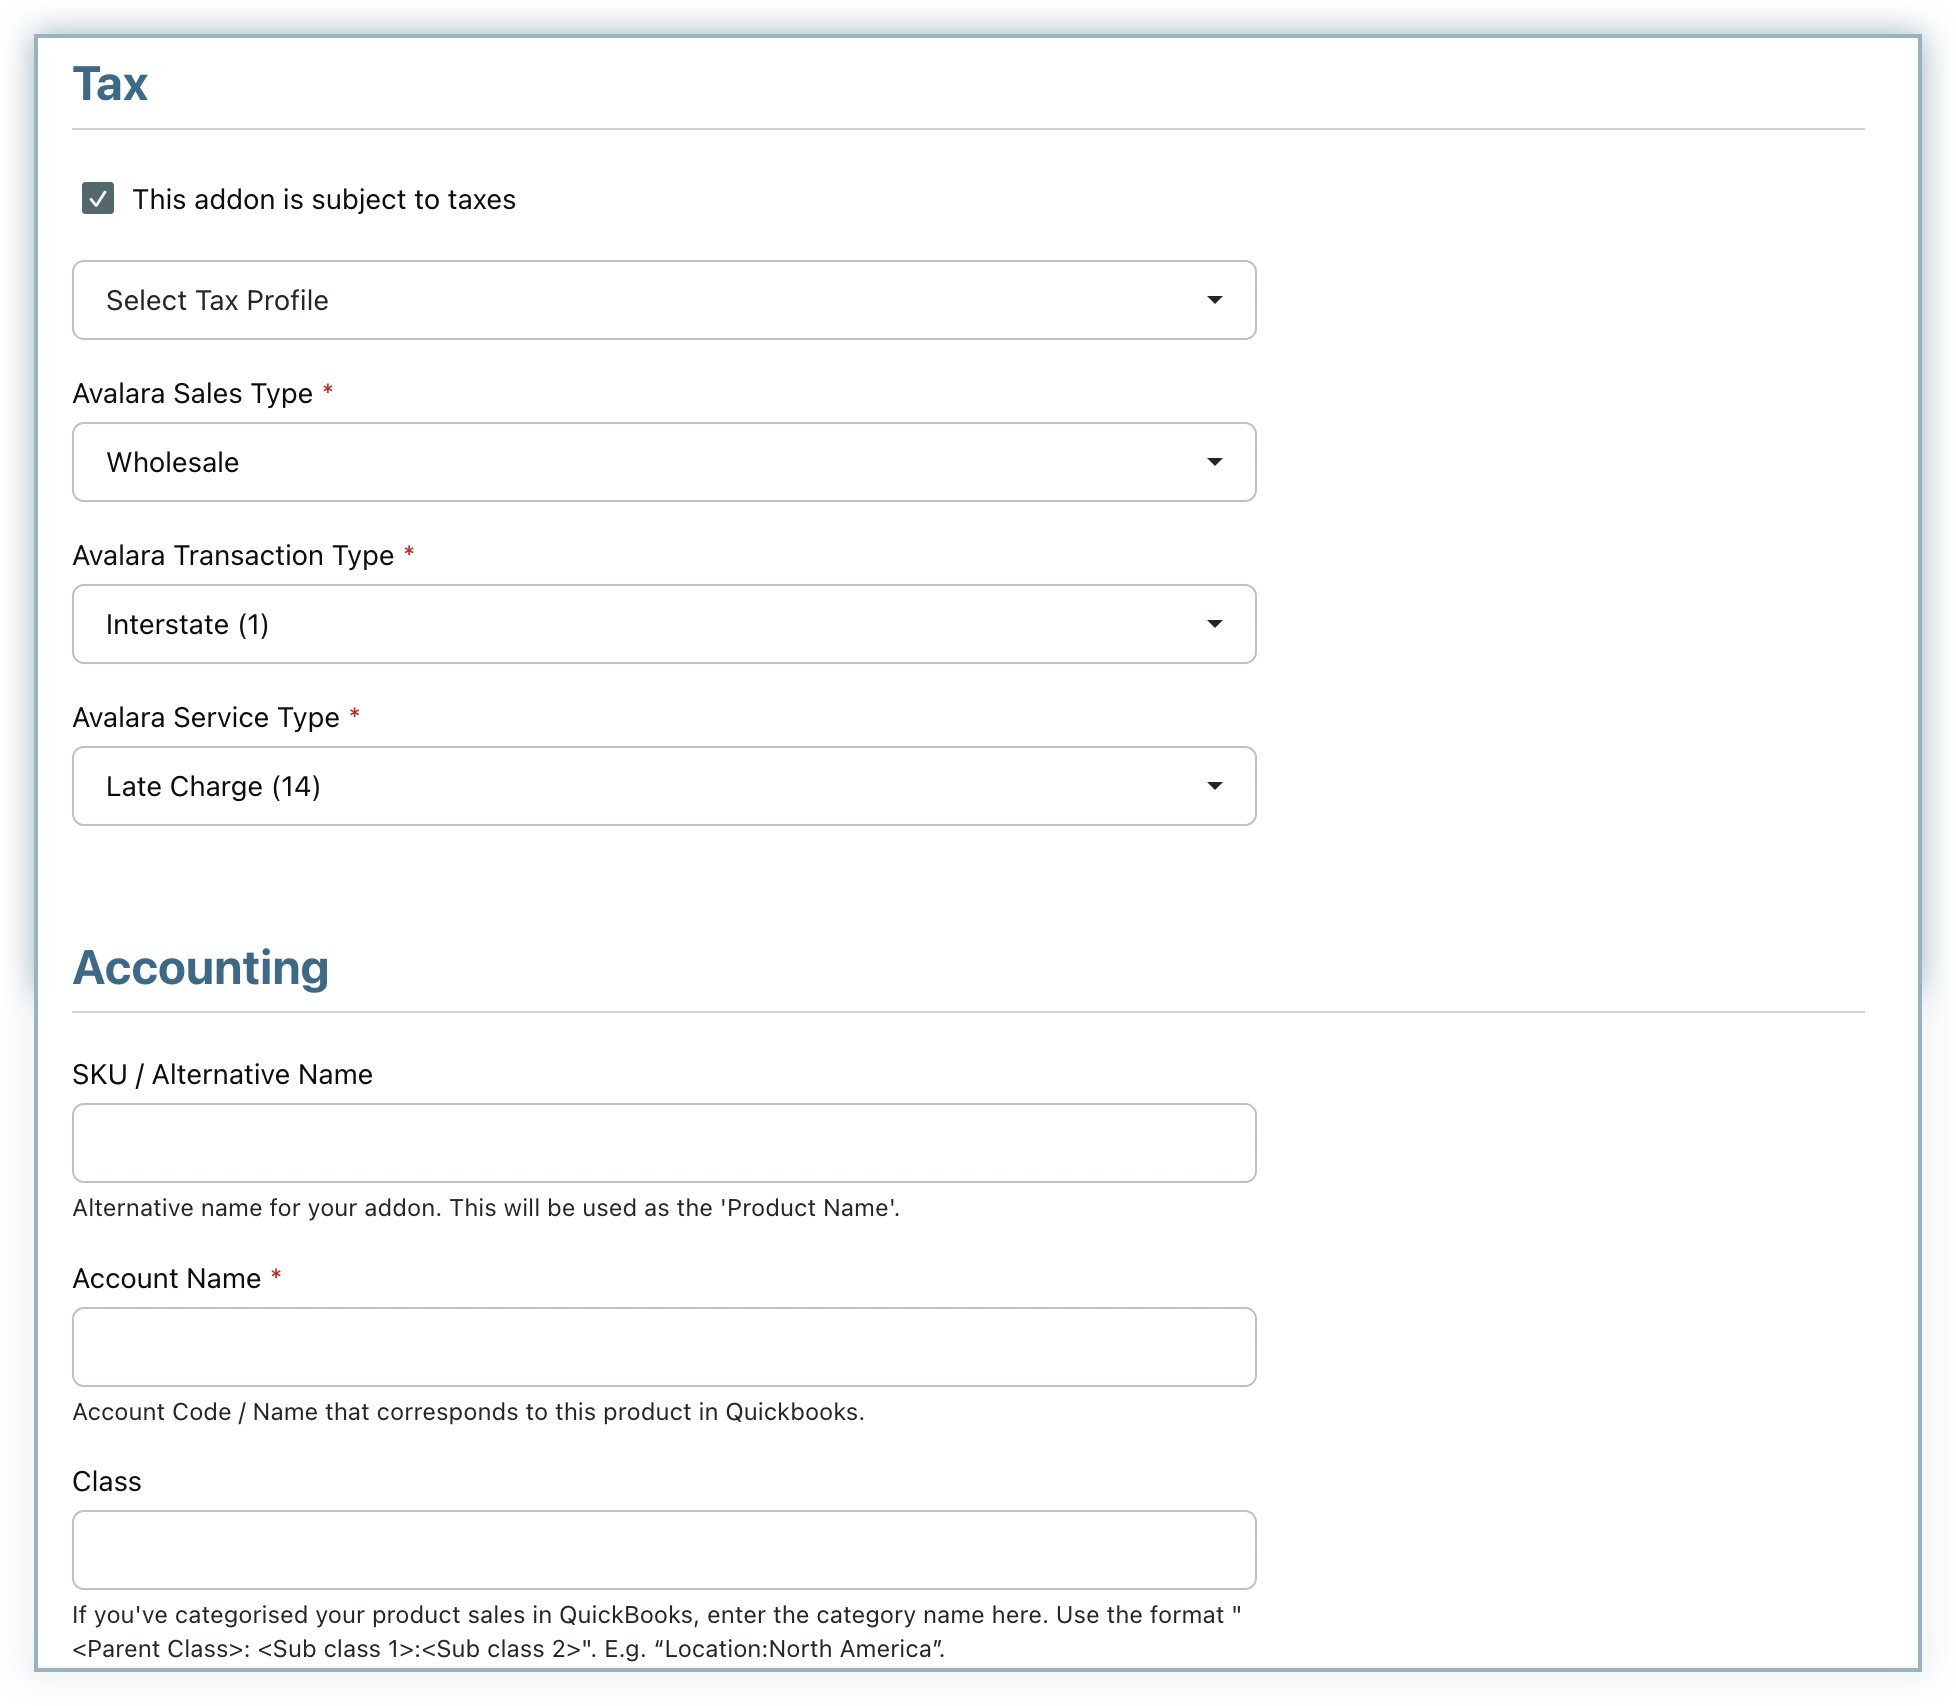Select the Class input field
This screenshot has height=1706, width=1956.
[x=664, y=1550]
